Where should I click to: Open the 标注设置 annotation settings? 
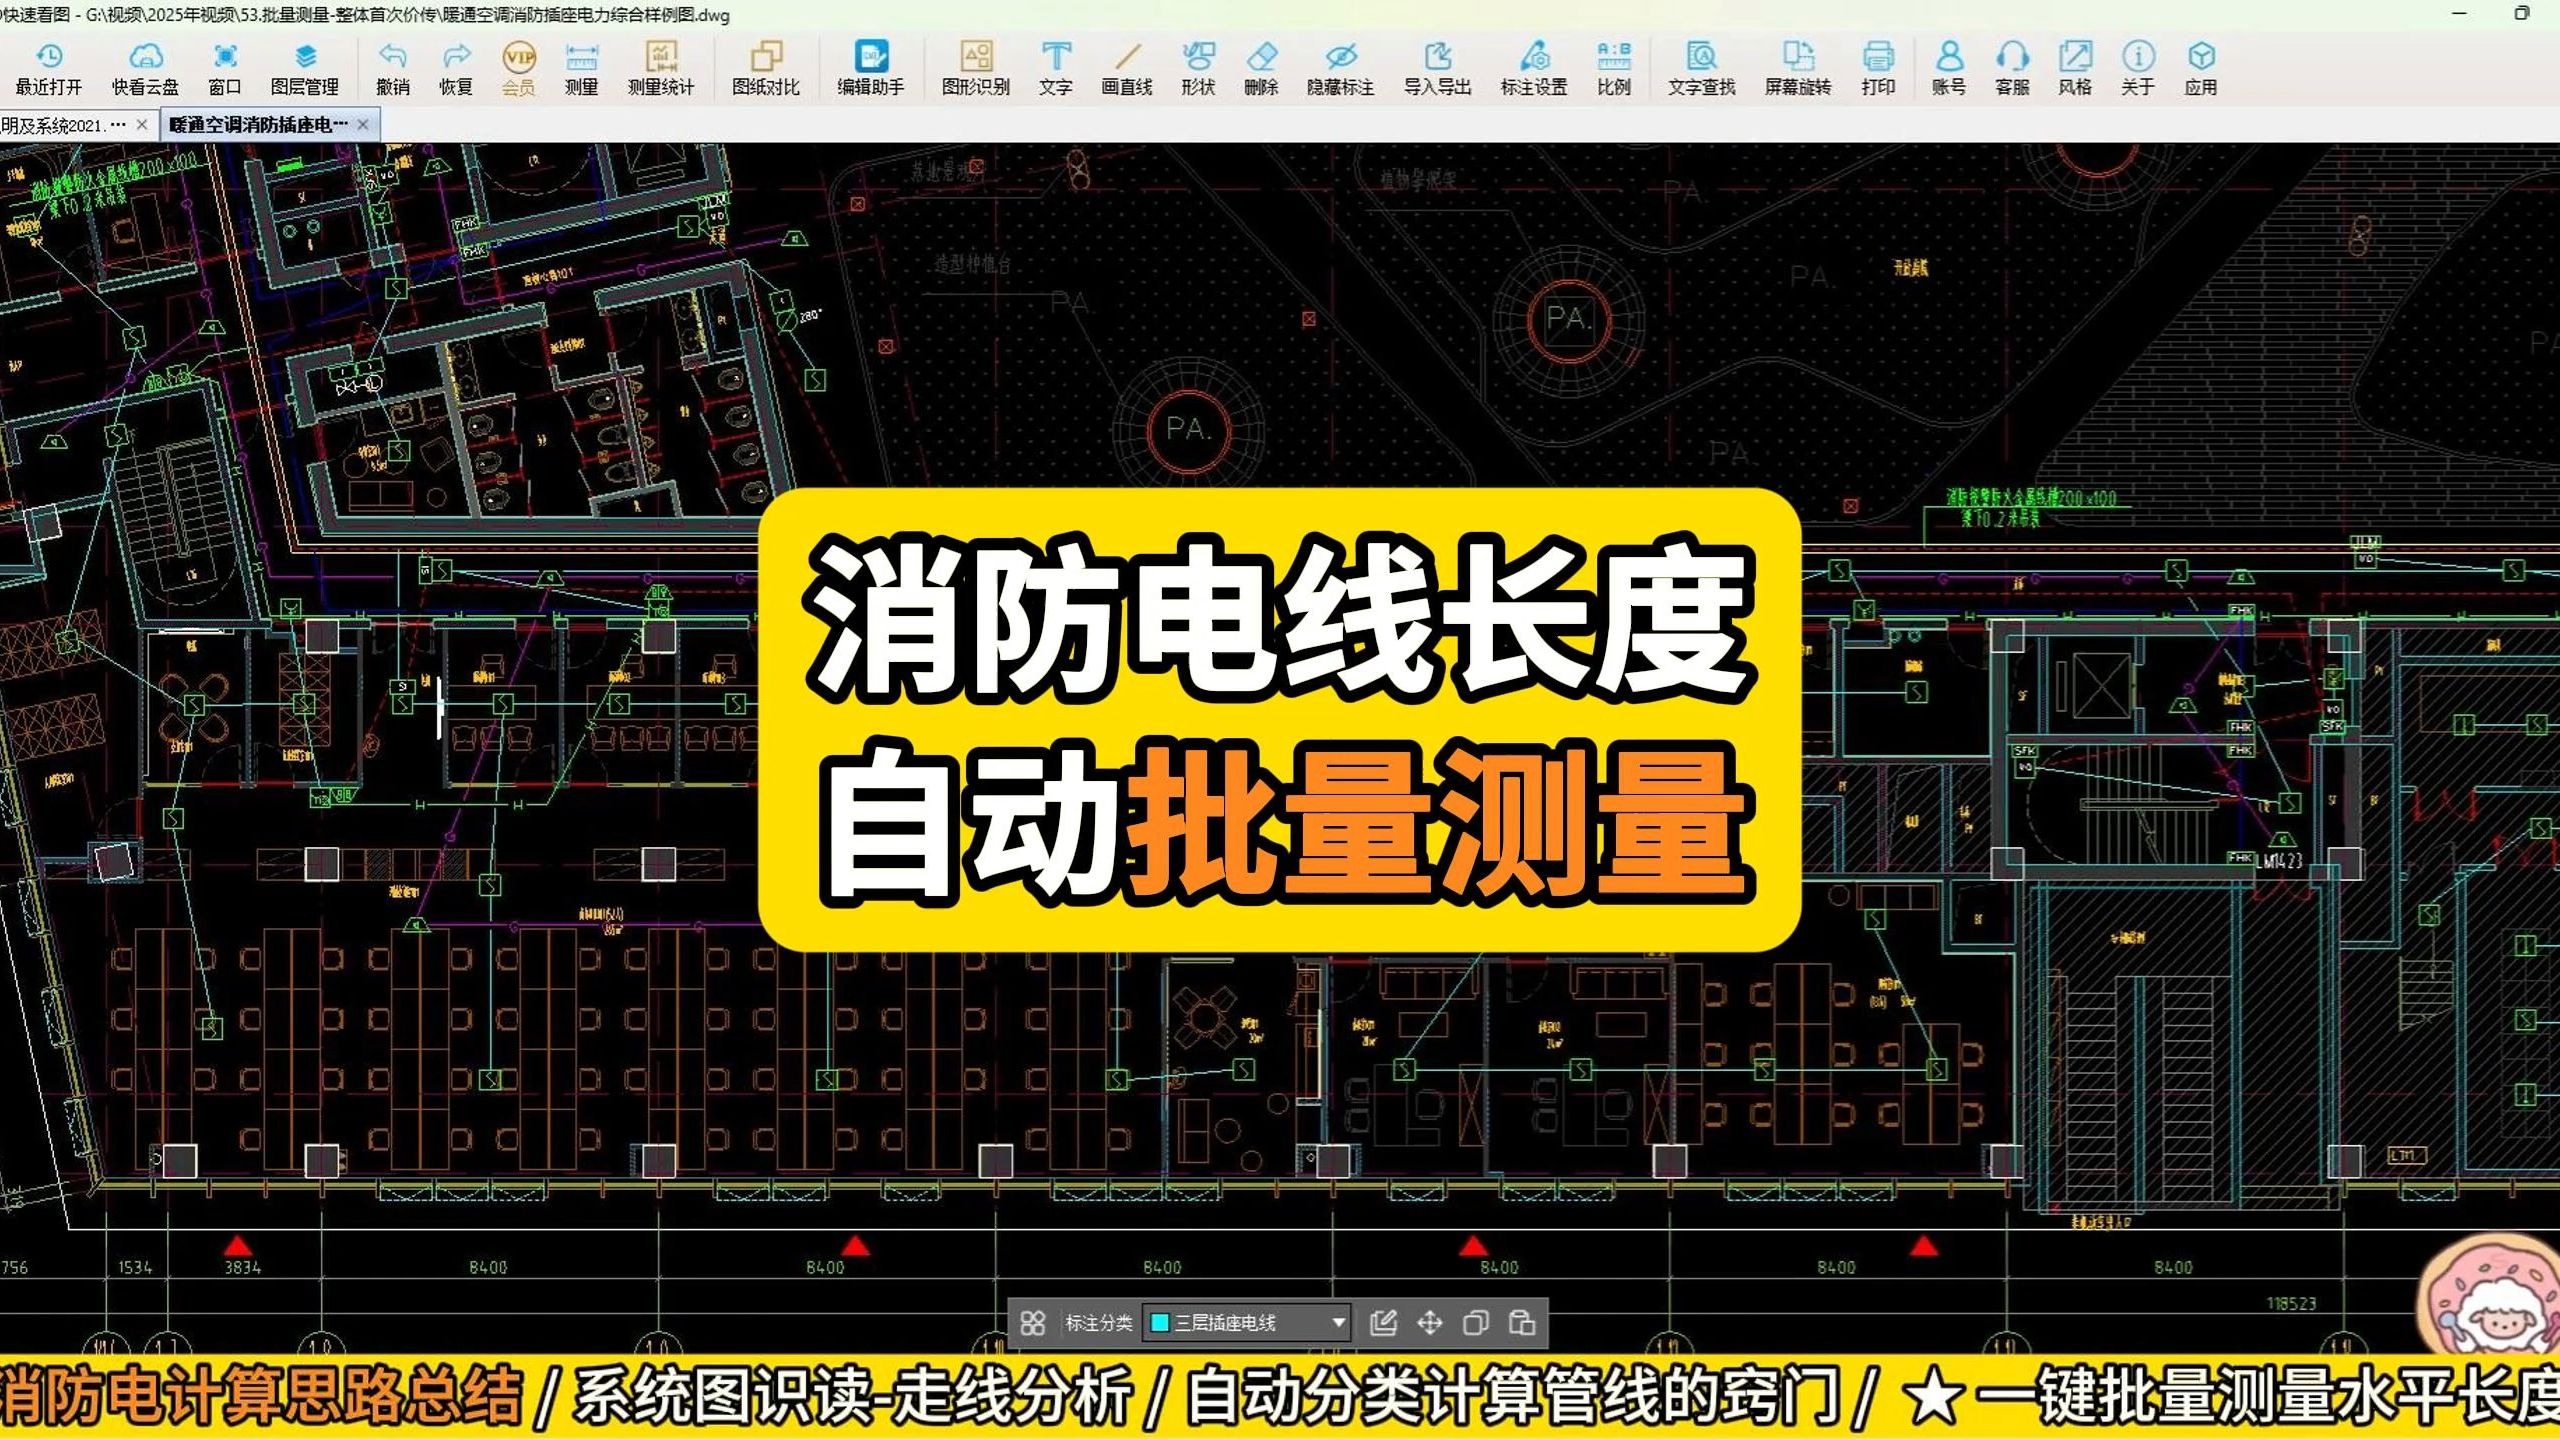tap(1533, 68)
